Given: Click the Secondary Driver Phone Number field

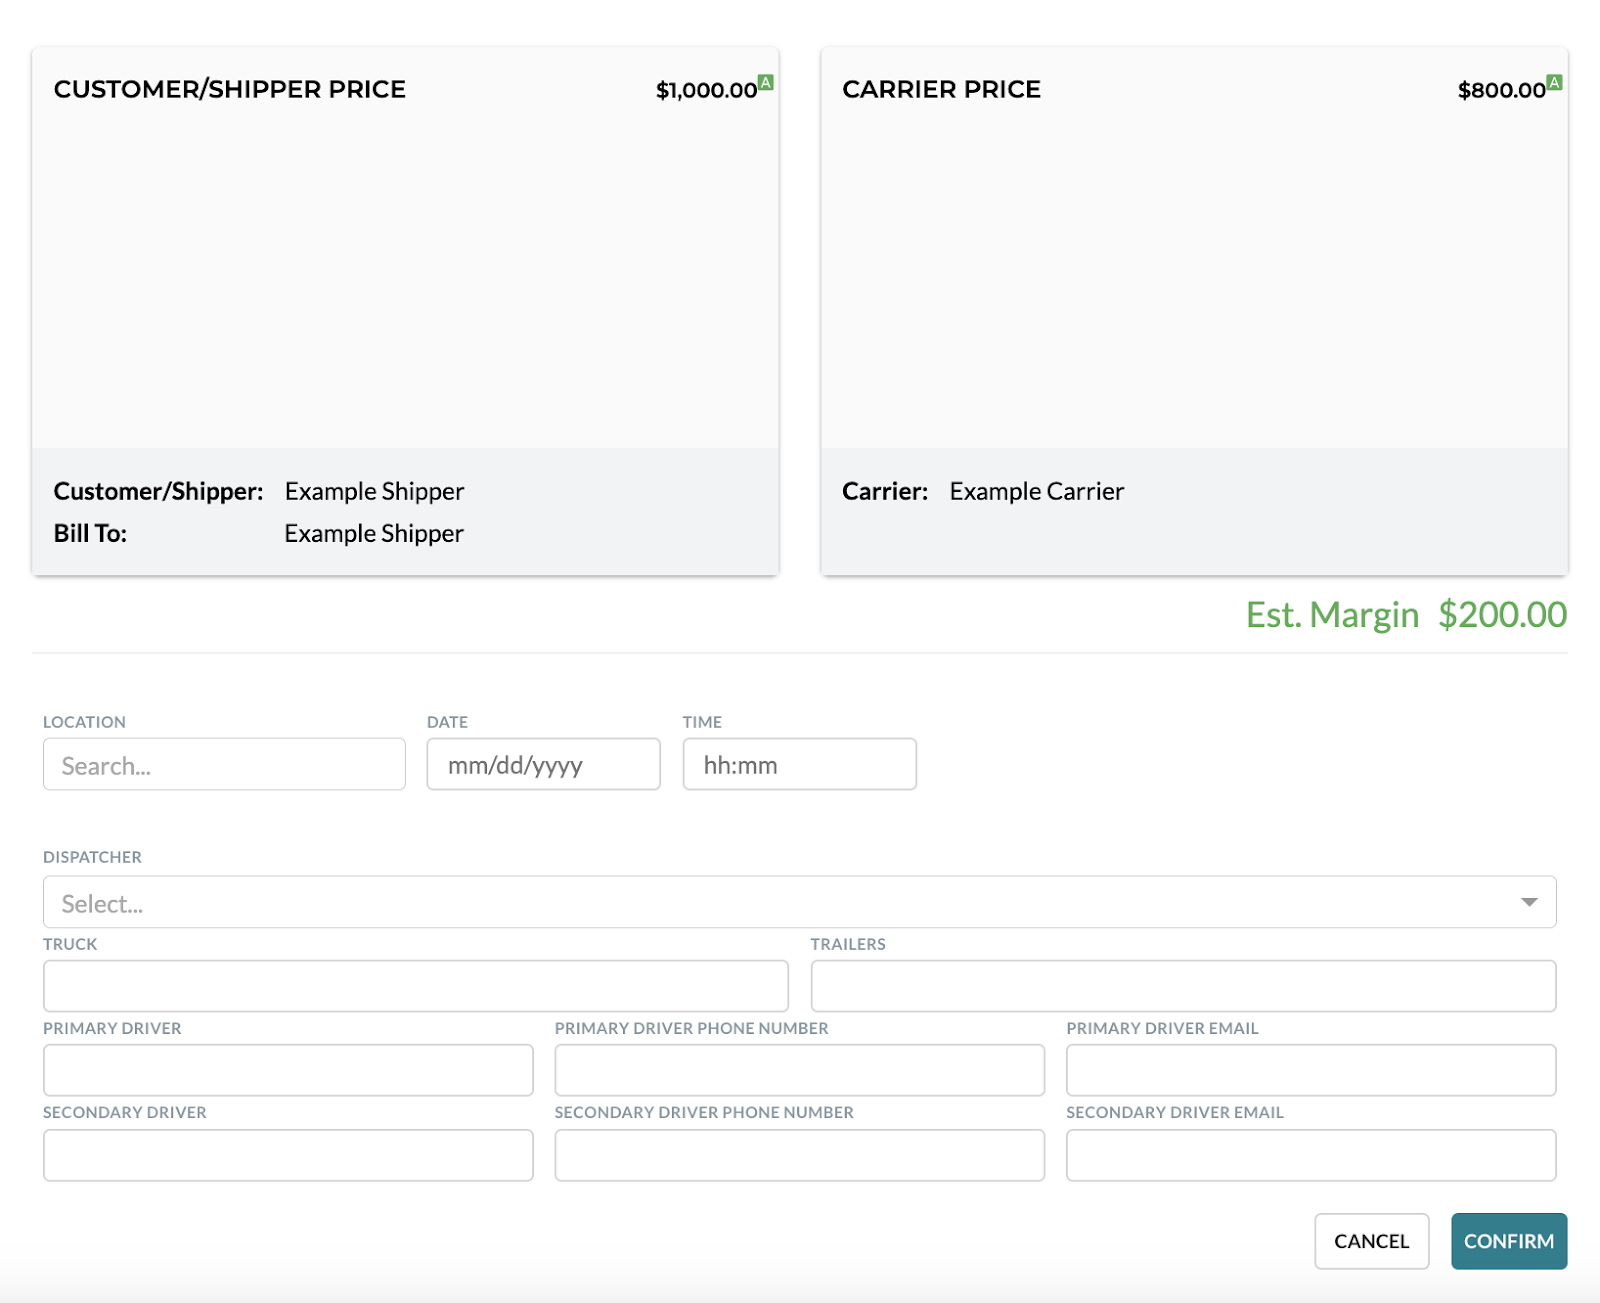Looking at the screenshot, I should pyautogui.click(x=799, y=1155).
